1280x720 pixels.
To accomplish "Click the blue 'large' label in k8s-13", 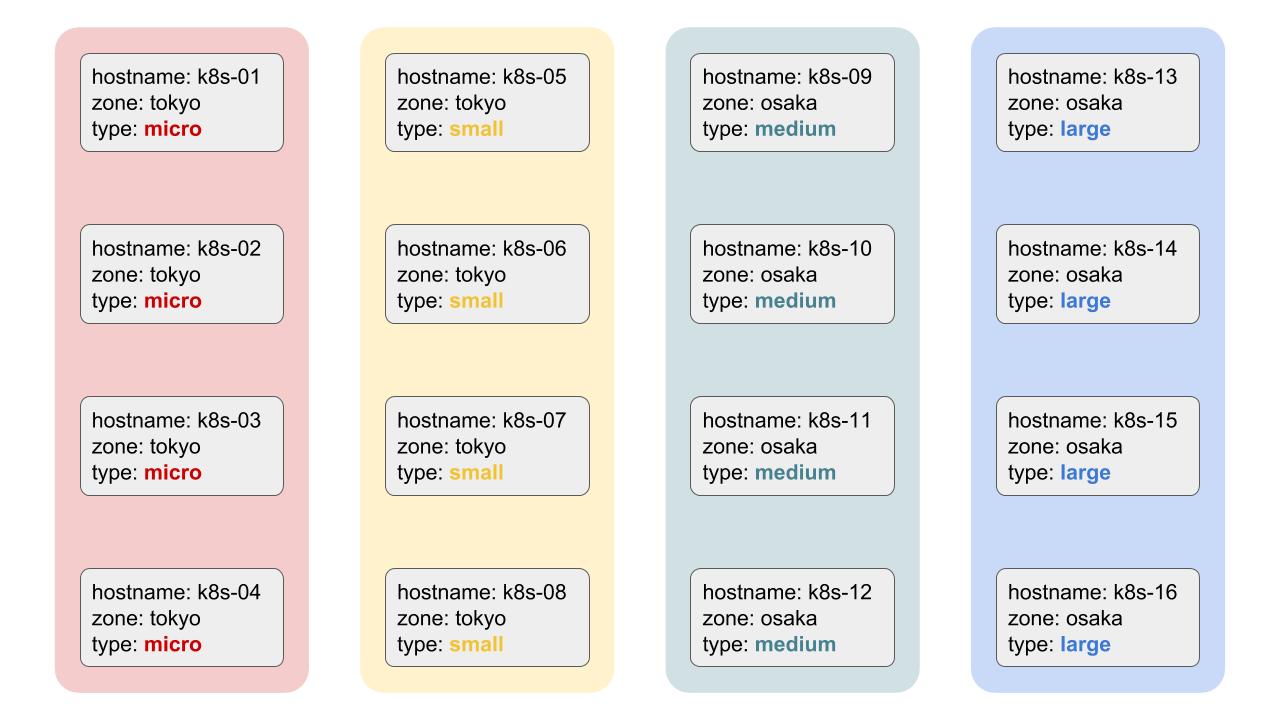I will point(1085,130).
